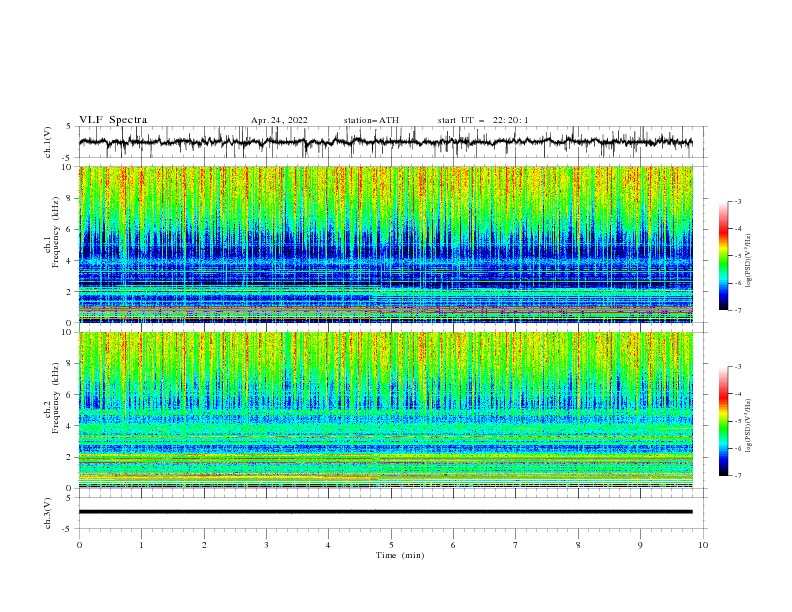
Task: Click the ch.2 spectrogram color bar
Action: tap(723, 421)
